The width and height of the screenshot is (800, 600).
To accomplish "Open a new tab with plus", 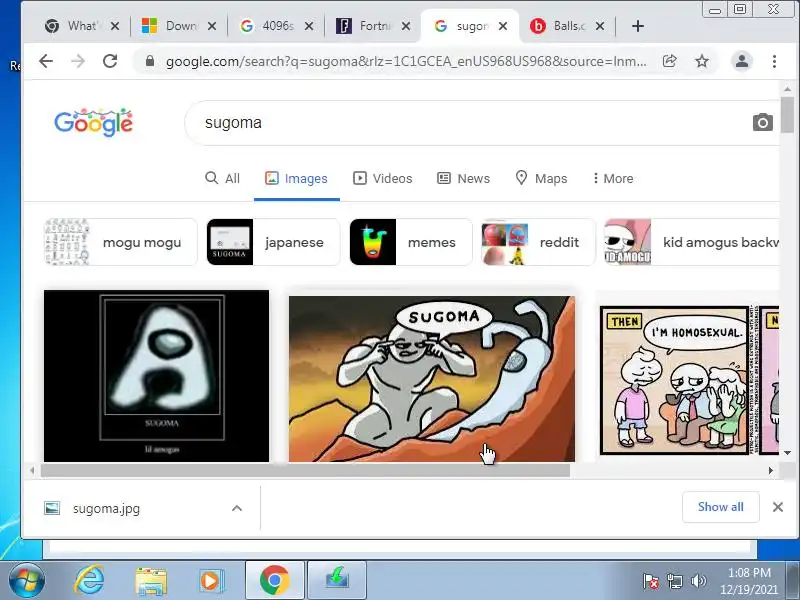I will tap(638, 26).
